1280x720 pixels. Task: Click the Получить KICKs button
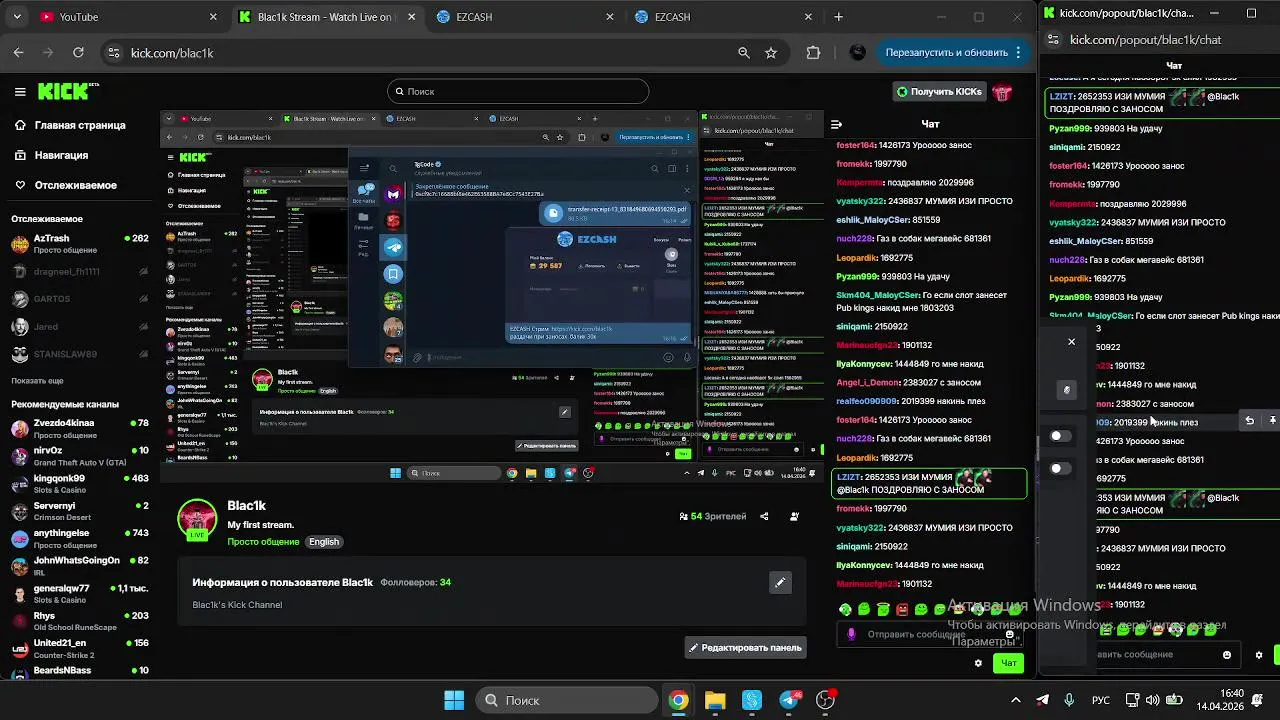[x=939, y=92]
